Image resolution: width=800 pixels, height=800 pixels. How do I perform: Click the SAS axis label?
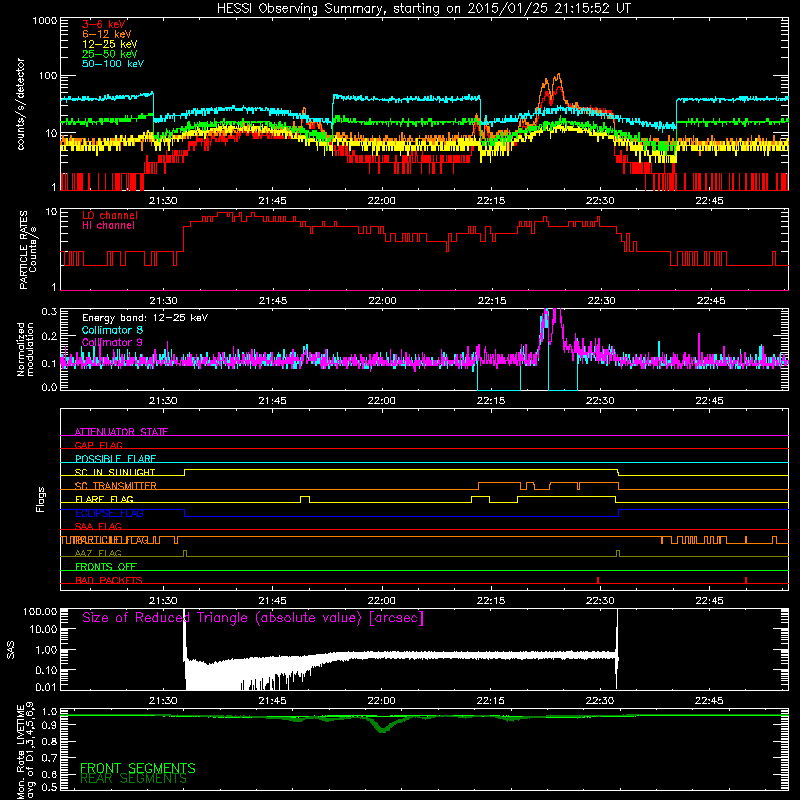pyautogui.click(x=11, y=650)
